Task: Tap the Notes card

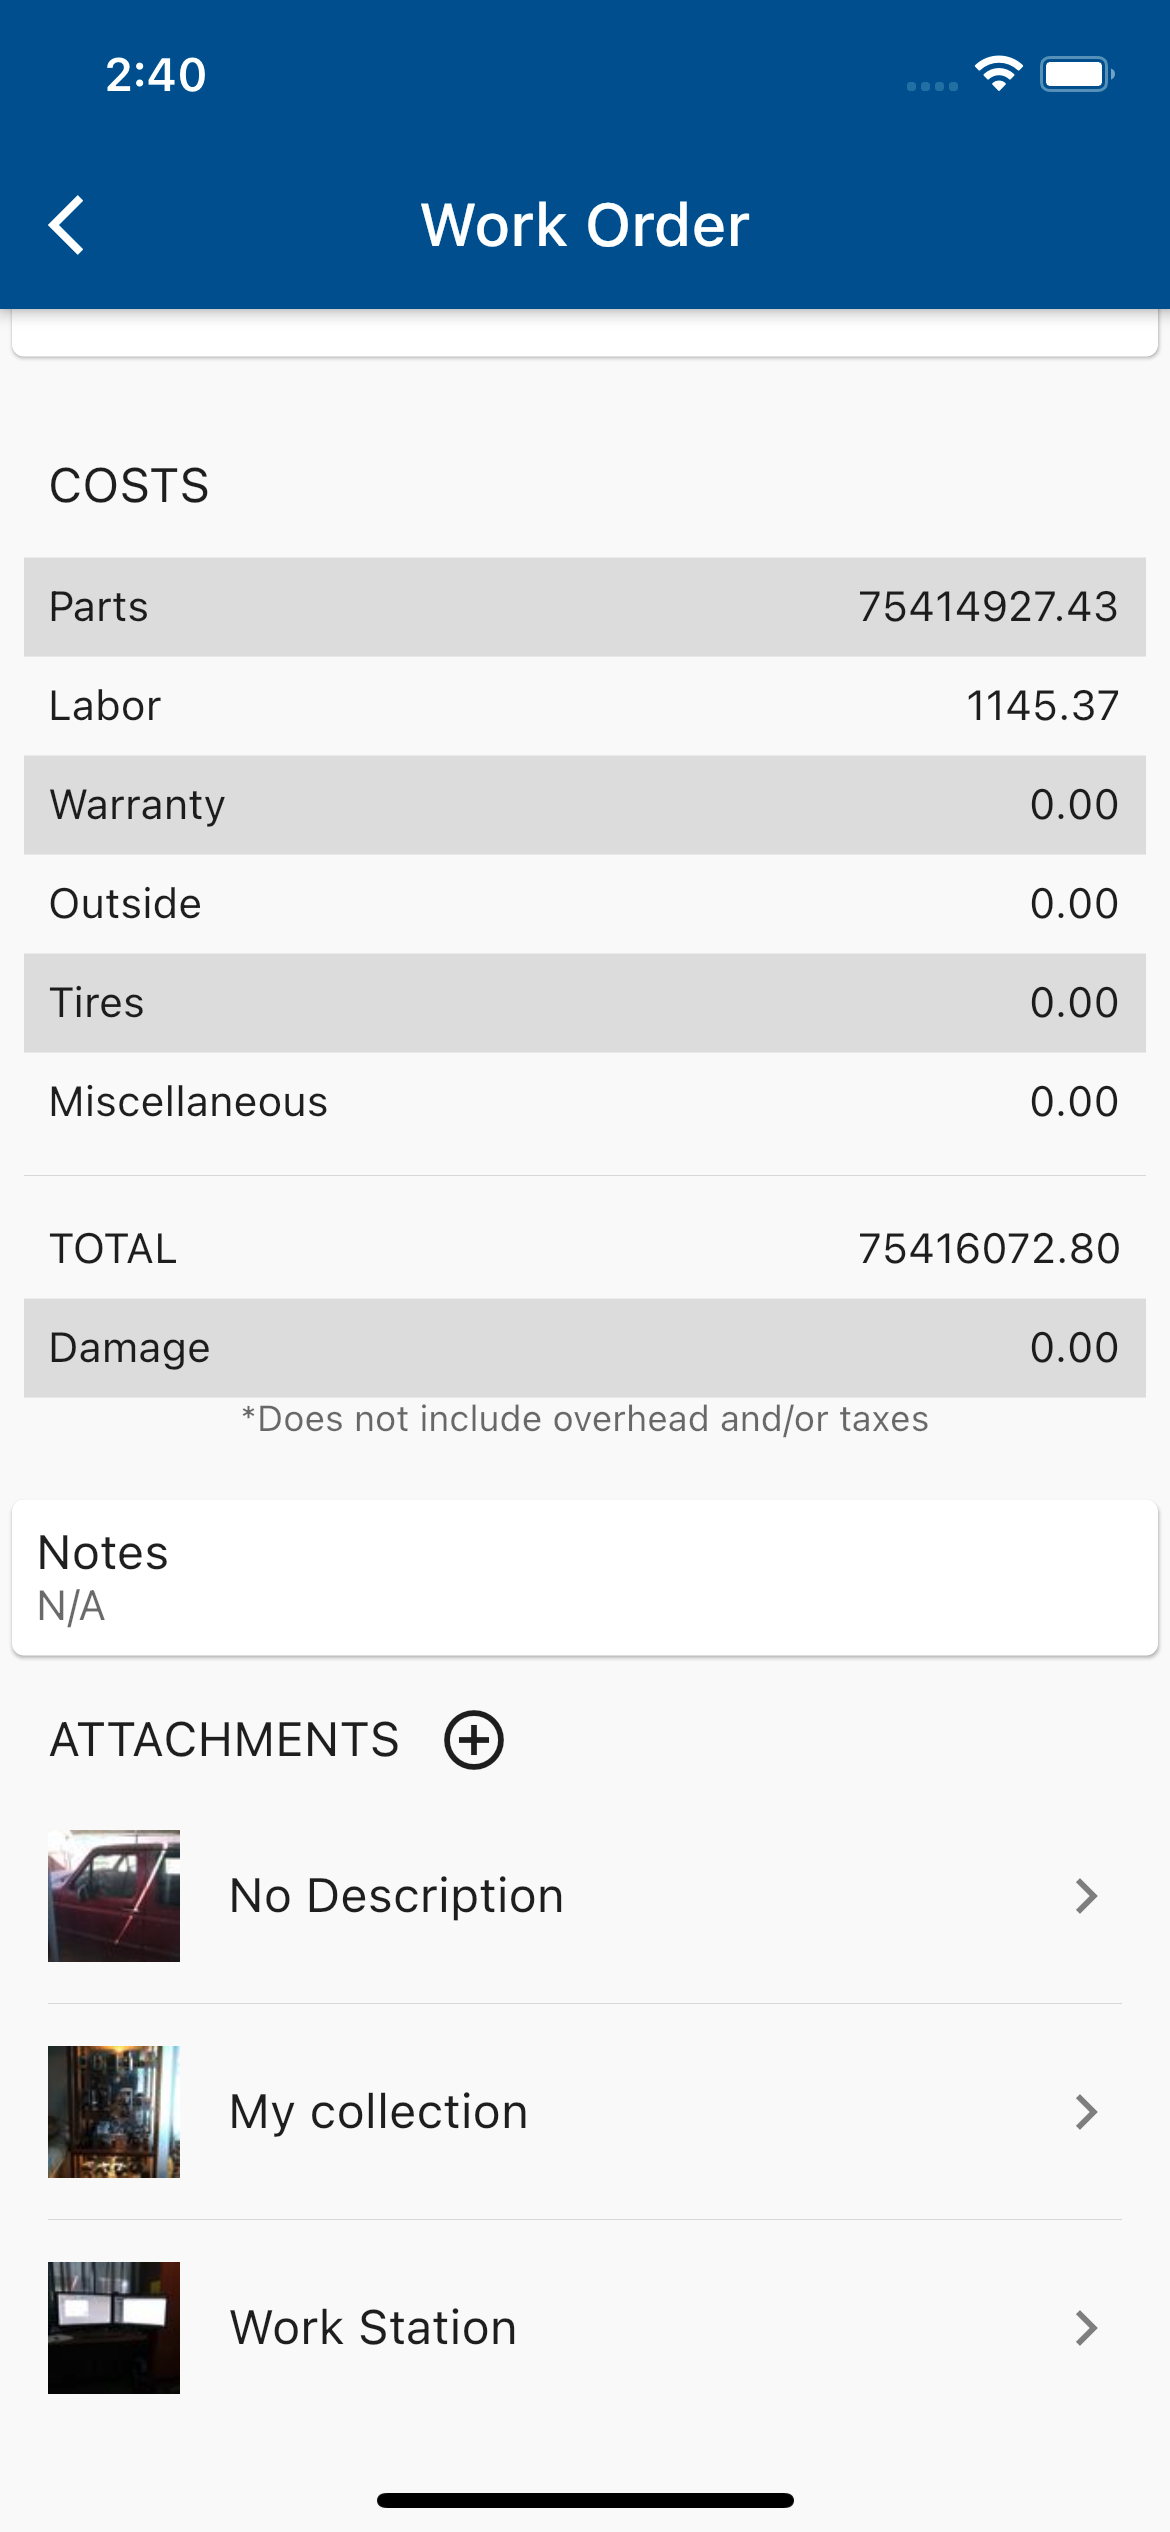Action: click(585, 1578)
